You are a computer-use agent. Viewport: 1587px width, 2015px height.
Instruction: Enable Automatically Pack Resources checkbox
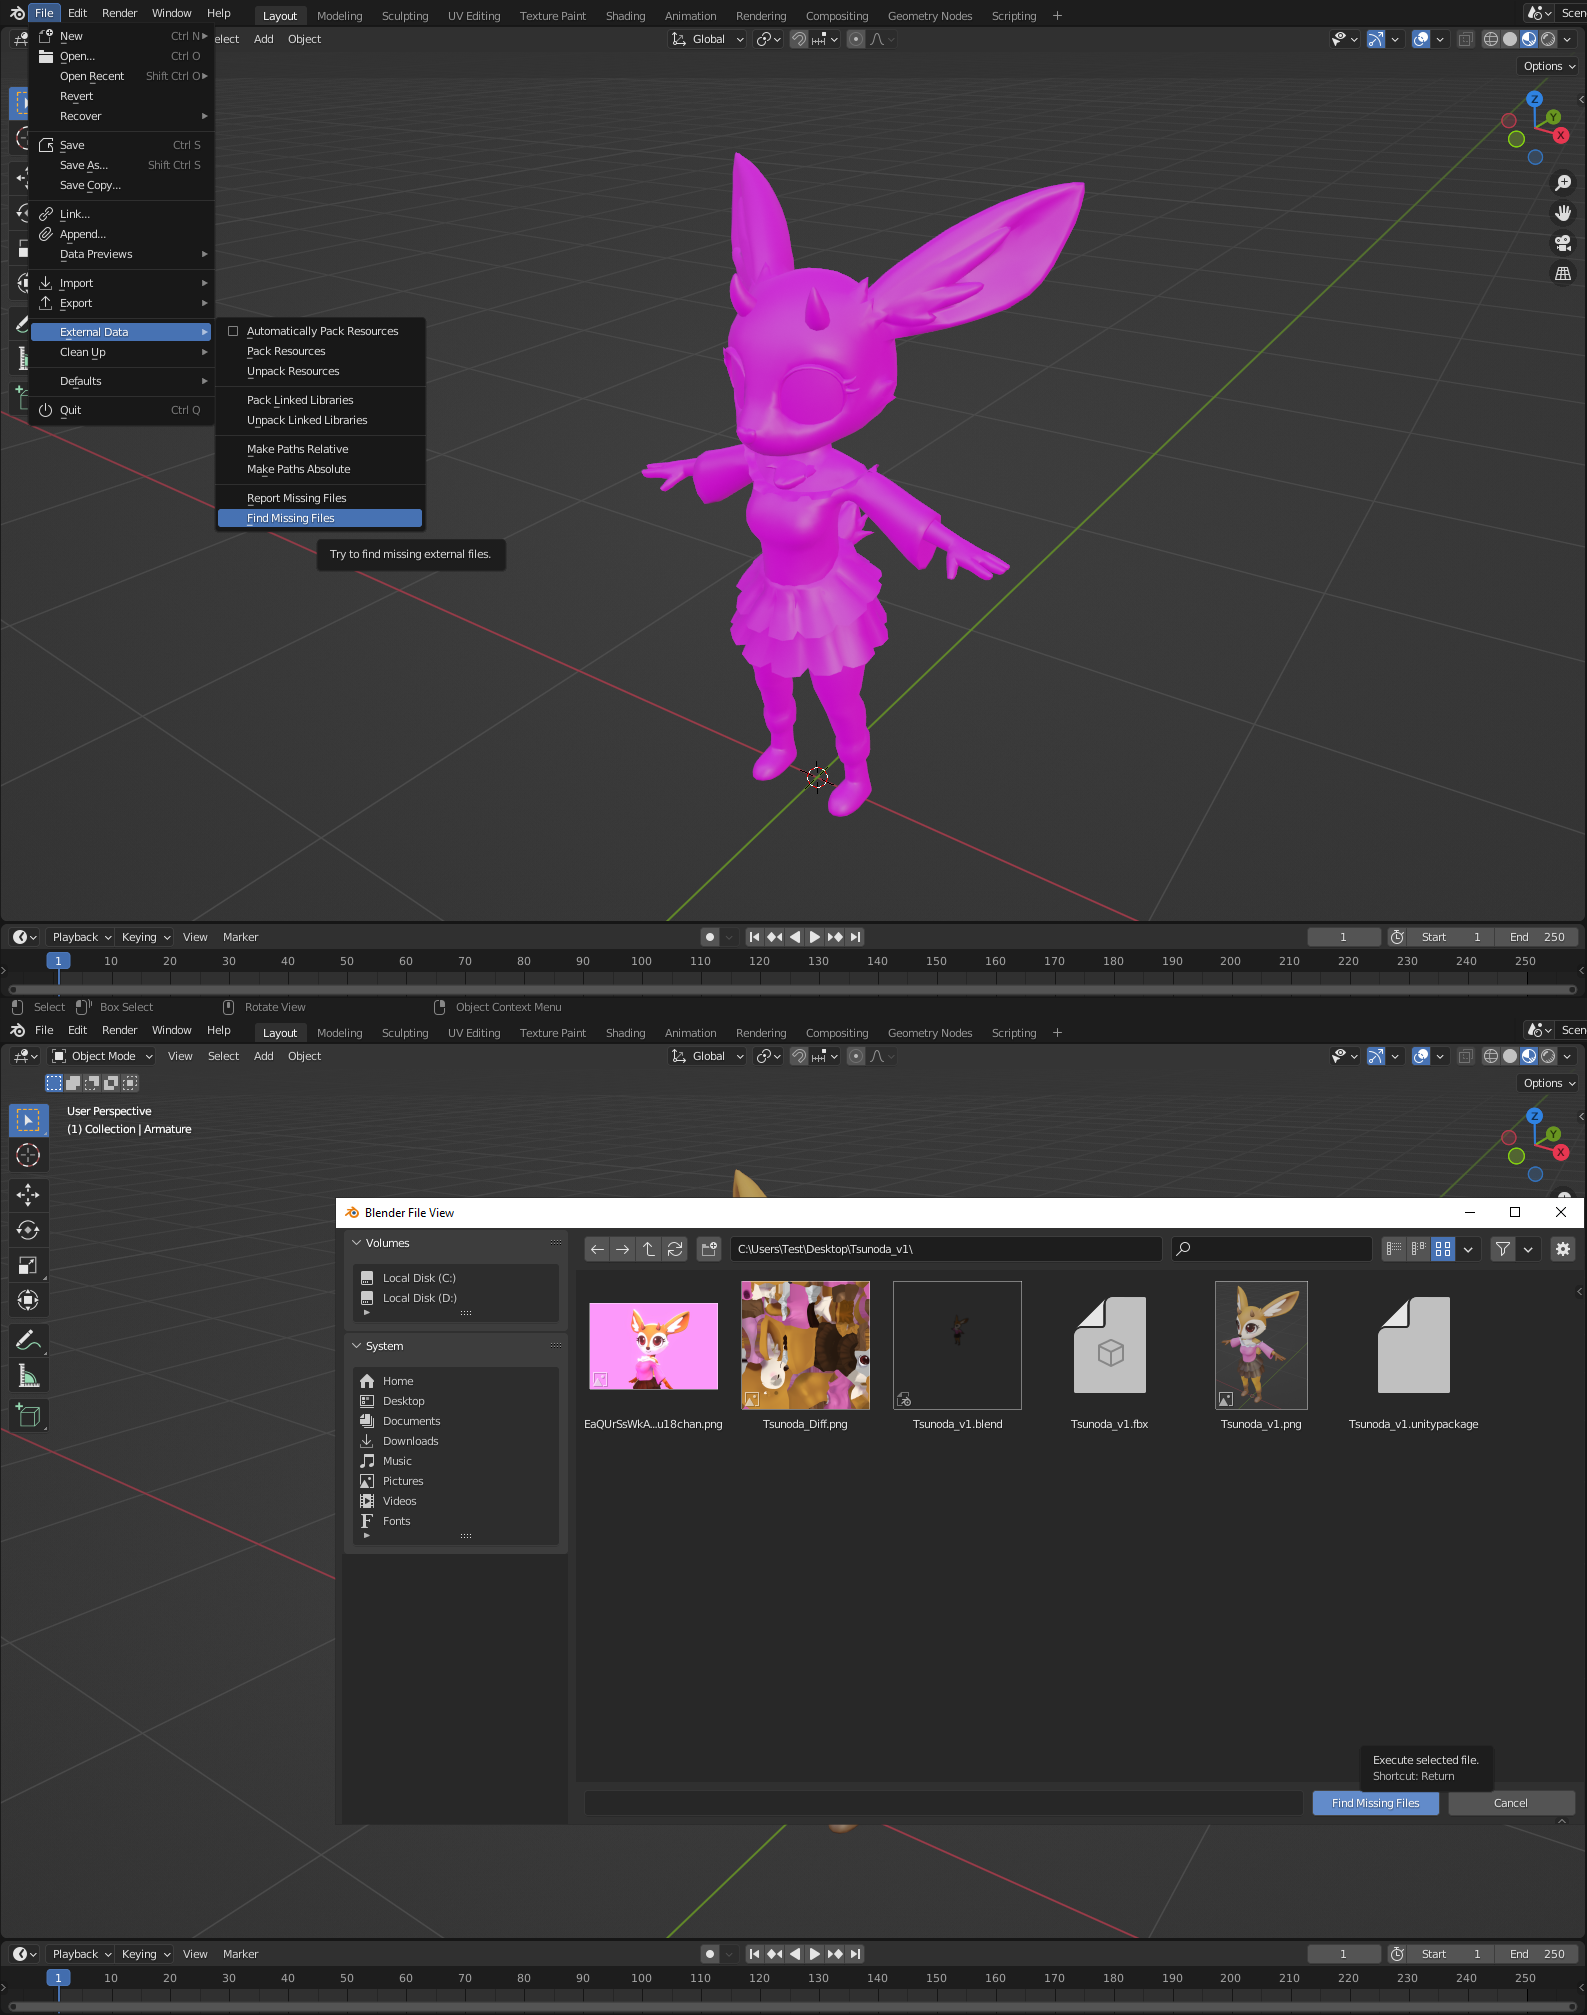(233, 331)
